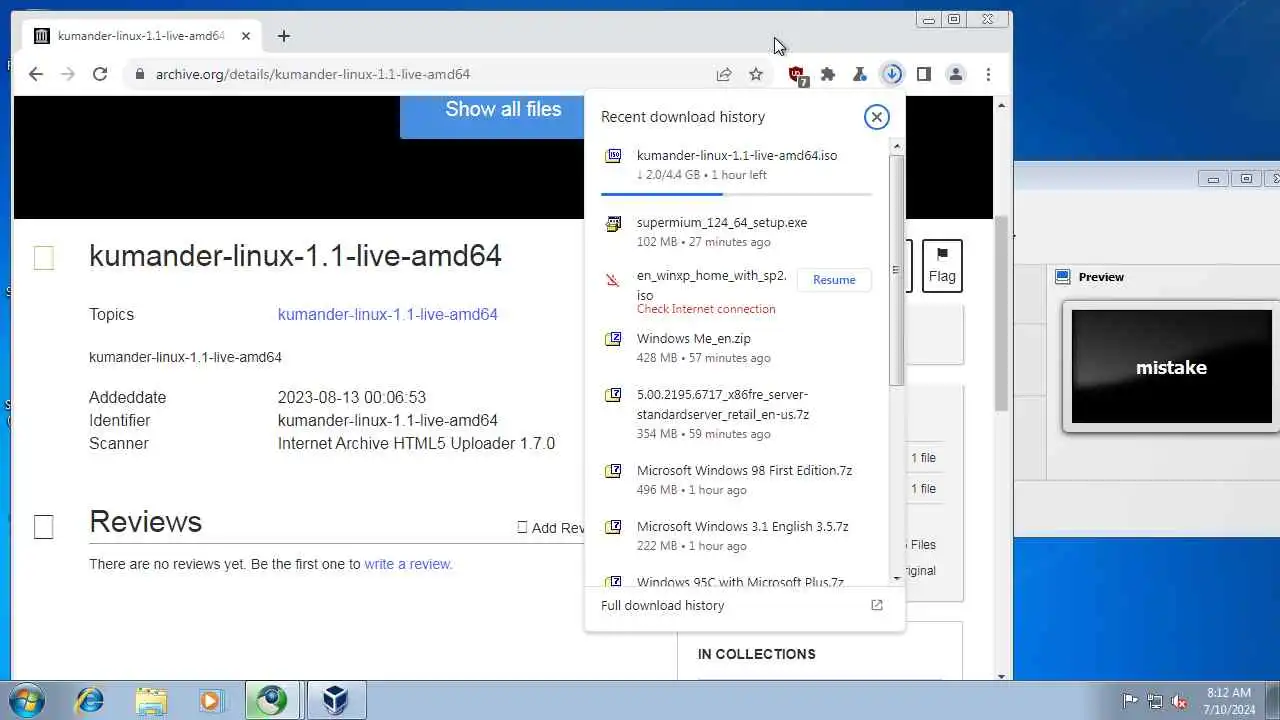The height and width of the screenshot is (720, 1280).
Task: Click the taskbar clock showing 8:12 AM
Action: click(1229, 700)
